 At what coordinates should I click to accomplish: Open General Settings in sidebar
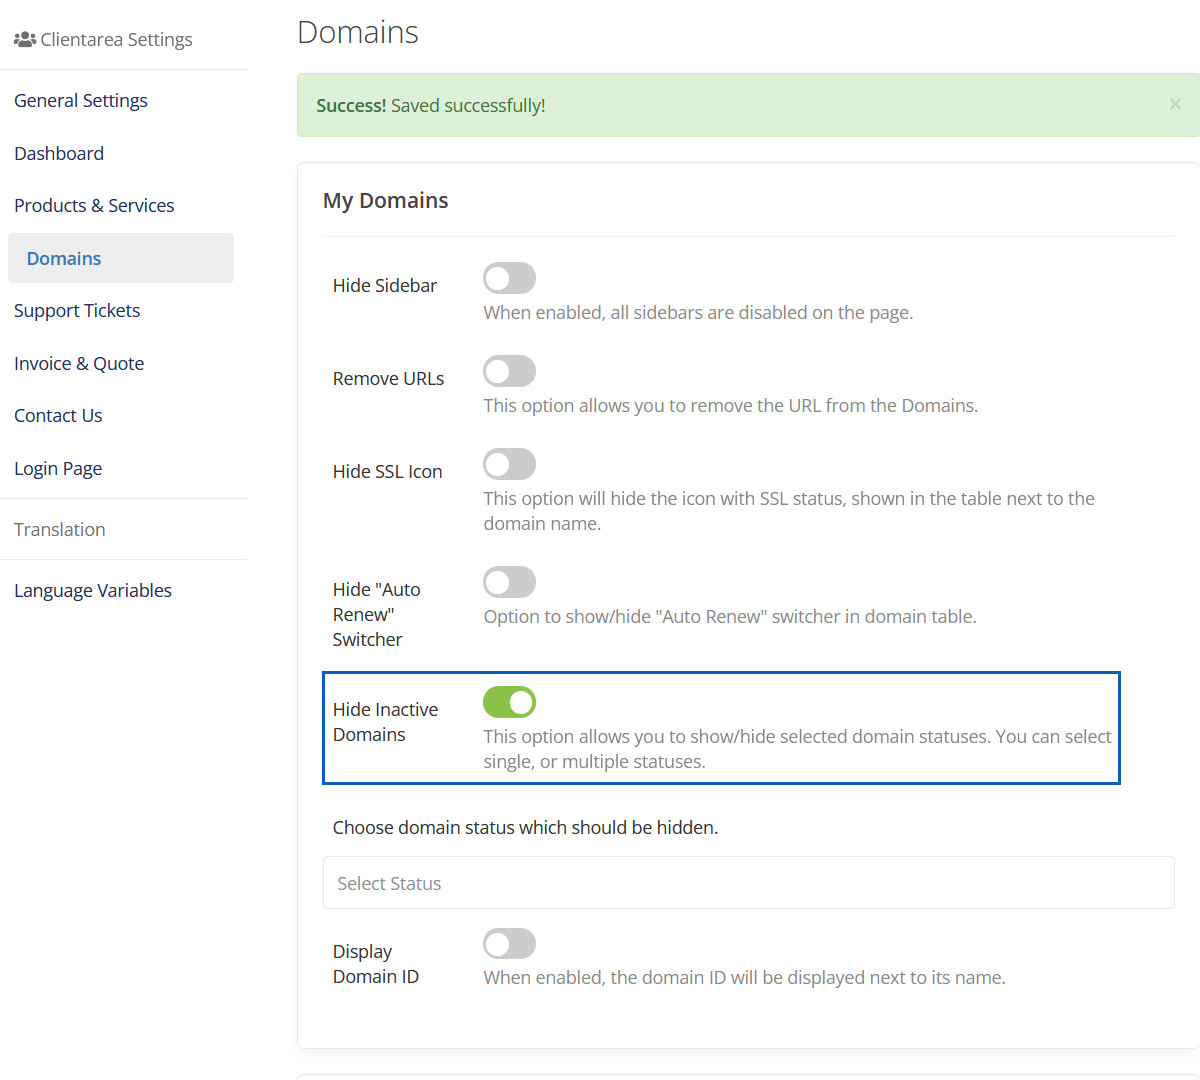[x=81, y=101]
